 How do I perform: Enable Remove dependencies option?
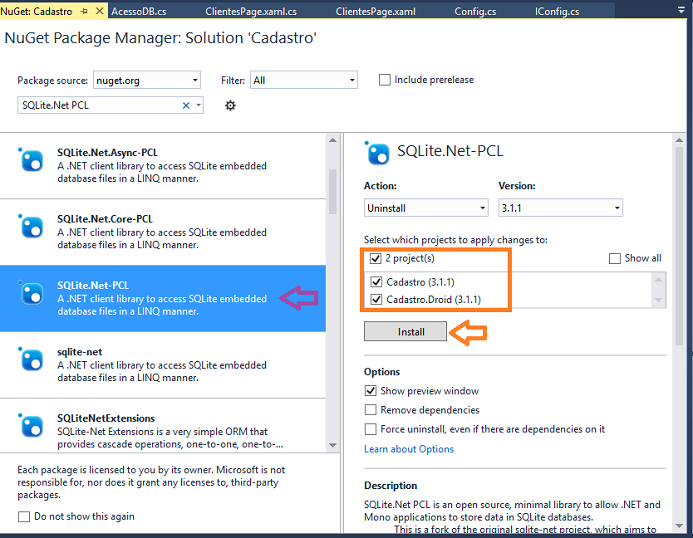[370, 410]
